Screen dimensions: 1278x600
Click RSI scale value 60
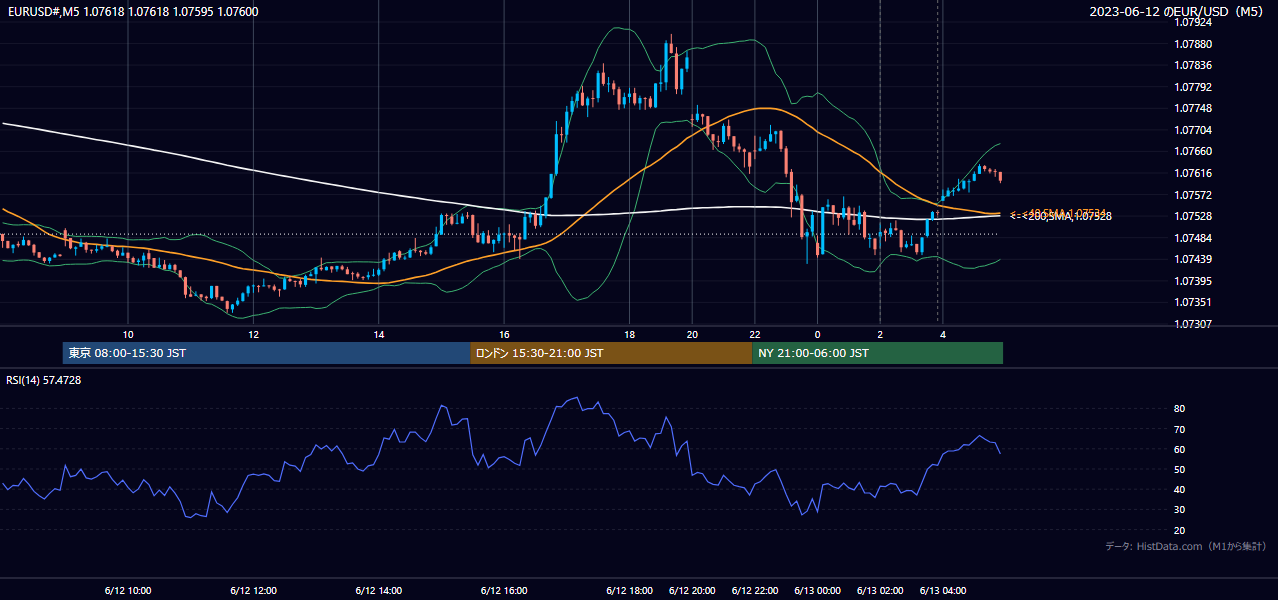1179,449
